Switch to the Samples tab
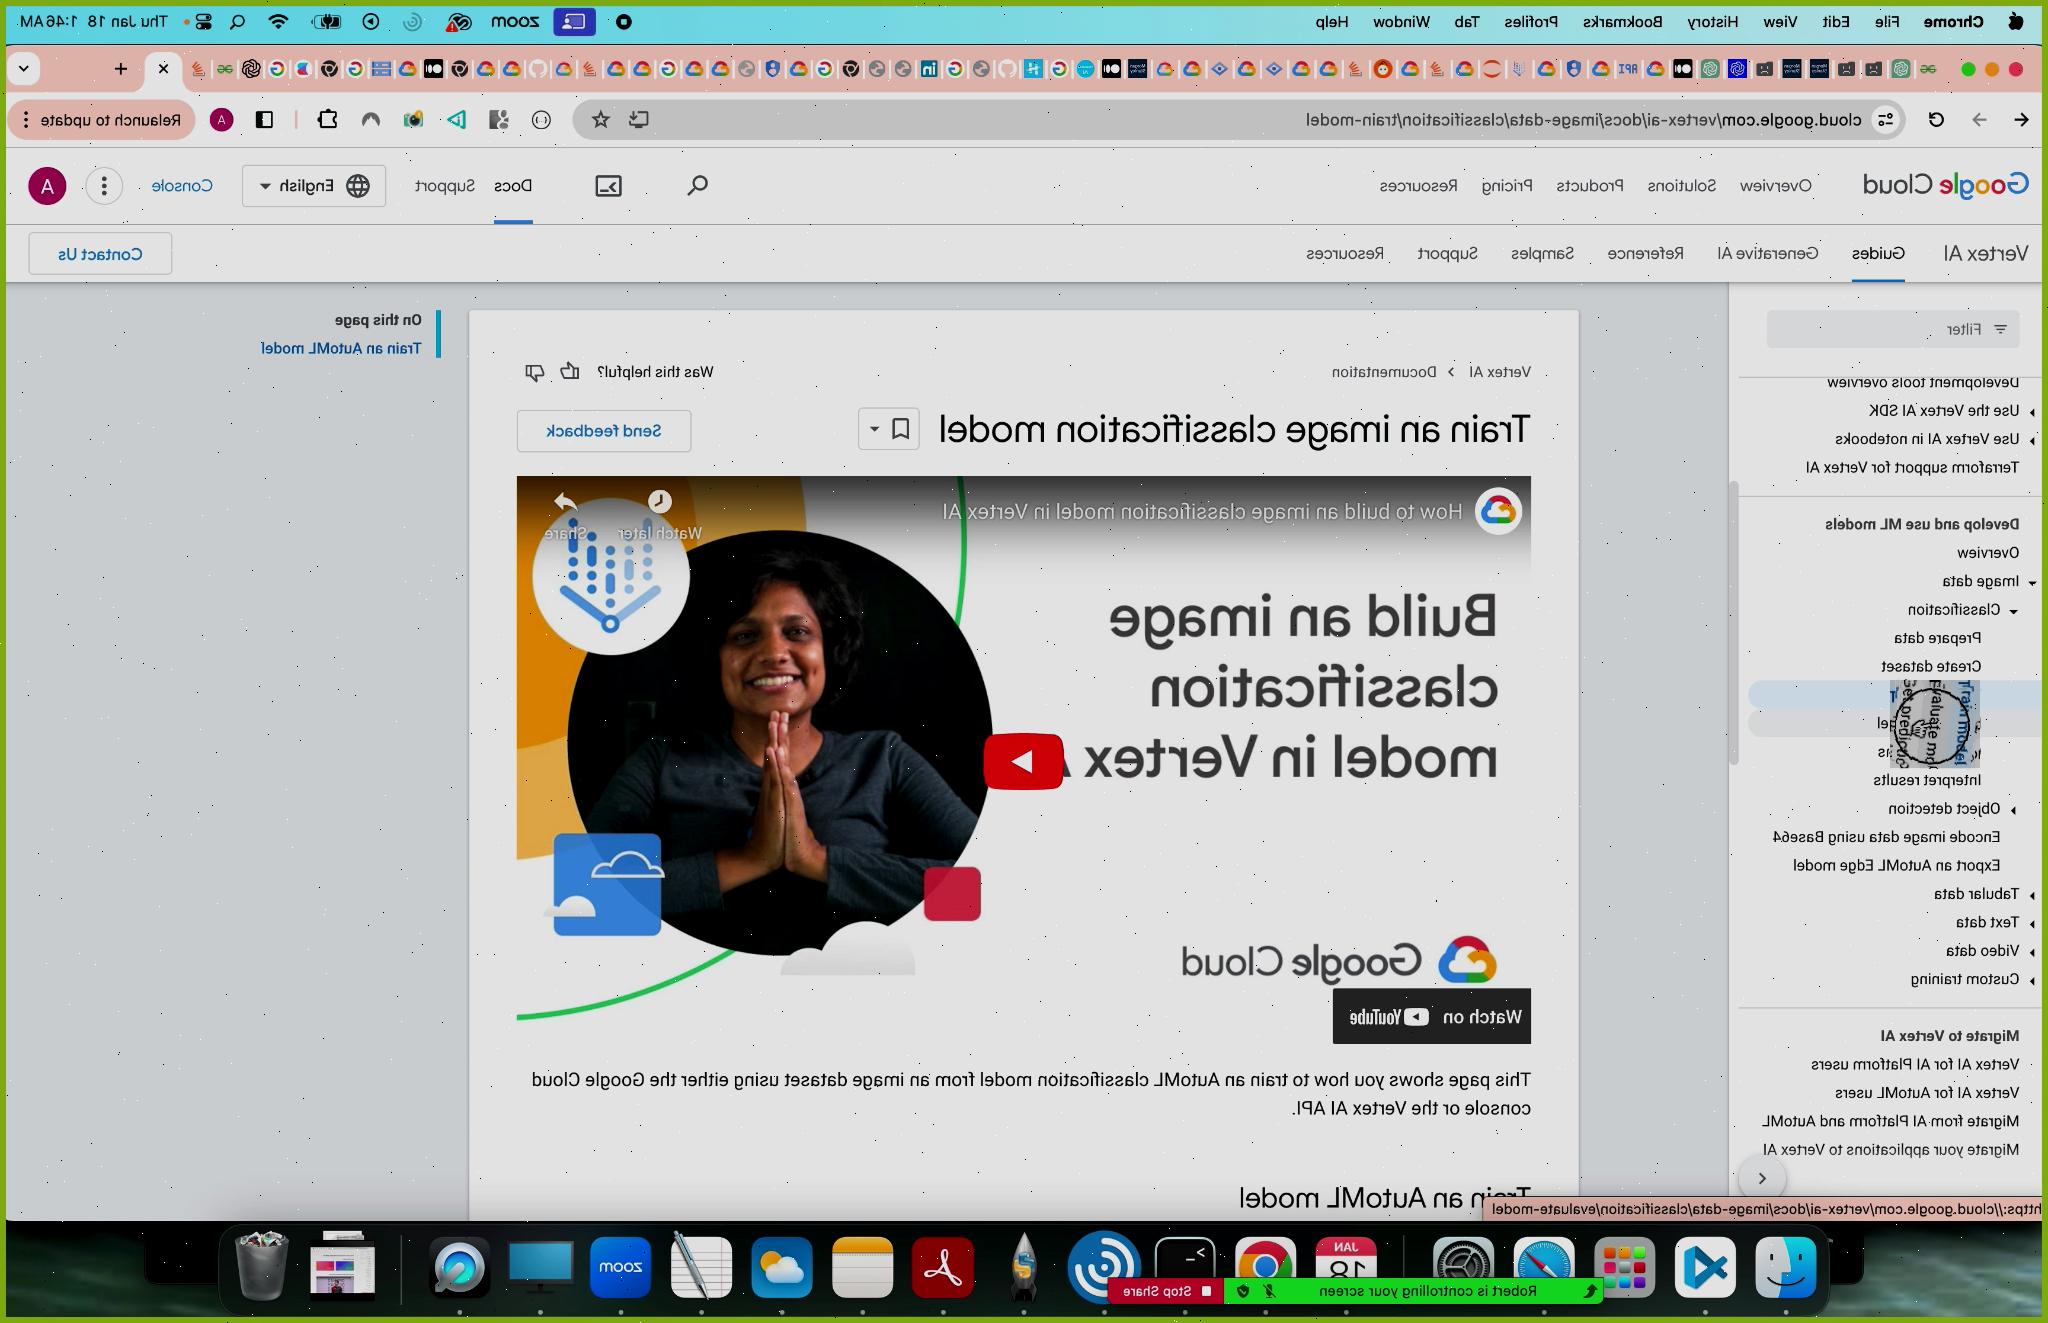Screen dimensions: 2048x1323 (x=1542, y=253)
